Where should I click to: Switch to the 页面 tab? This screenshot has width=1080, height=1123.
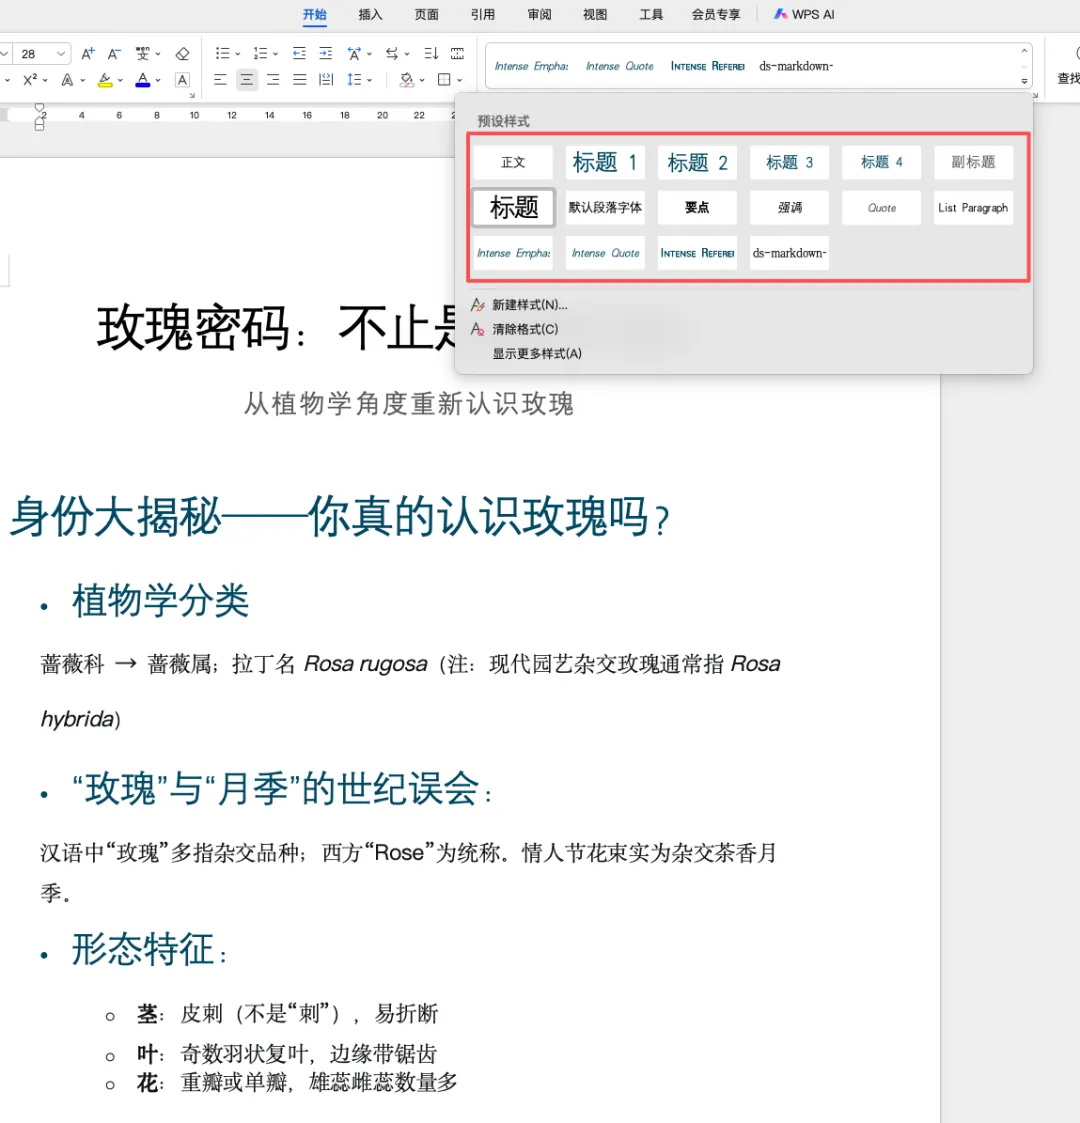tap(427, 14)
